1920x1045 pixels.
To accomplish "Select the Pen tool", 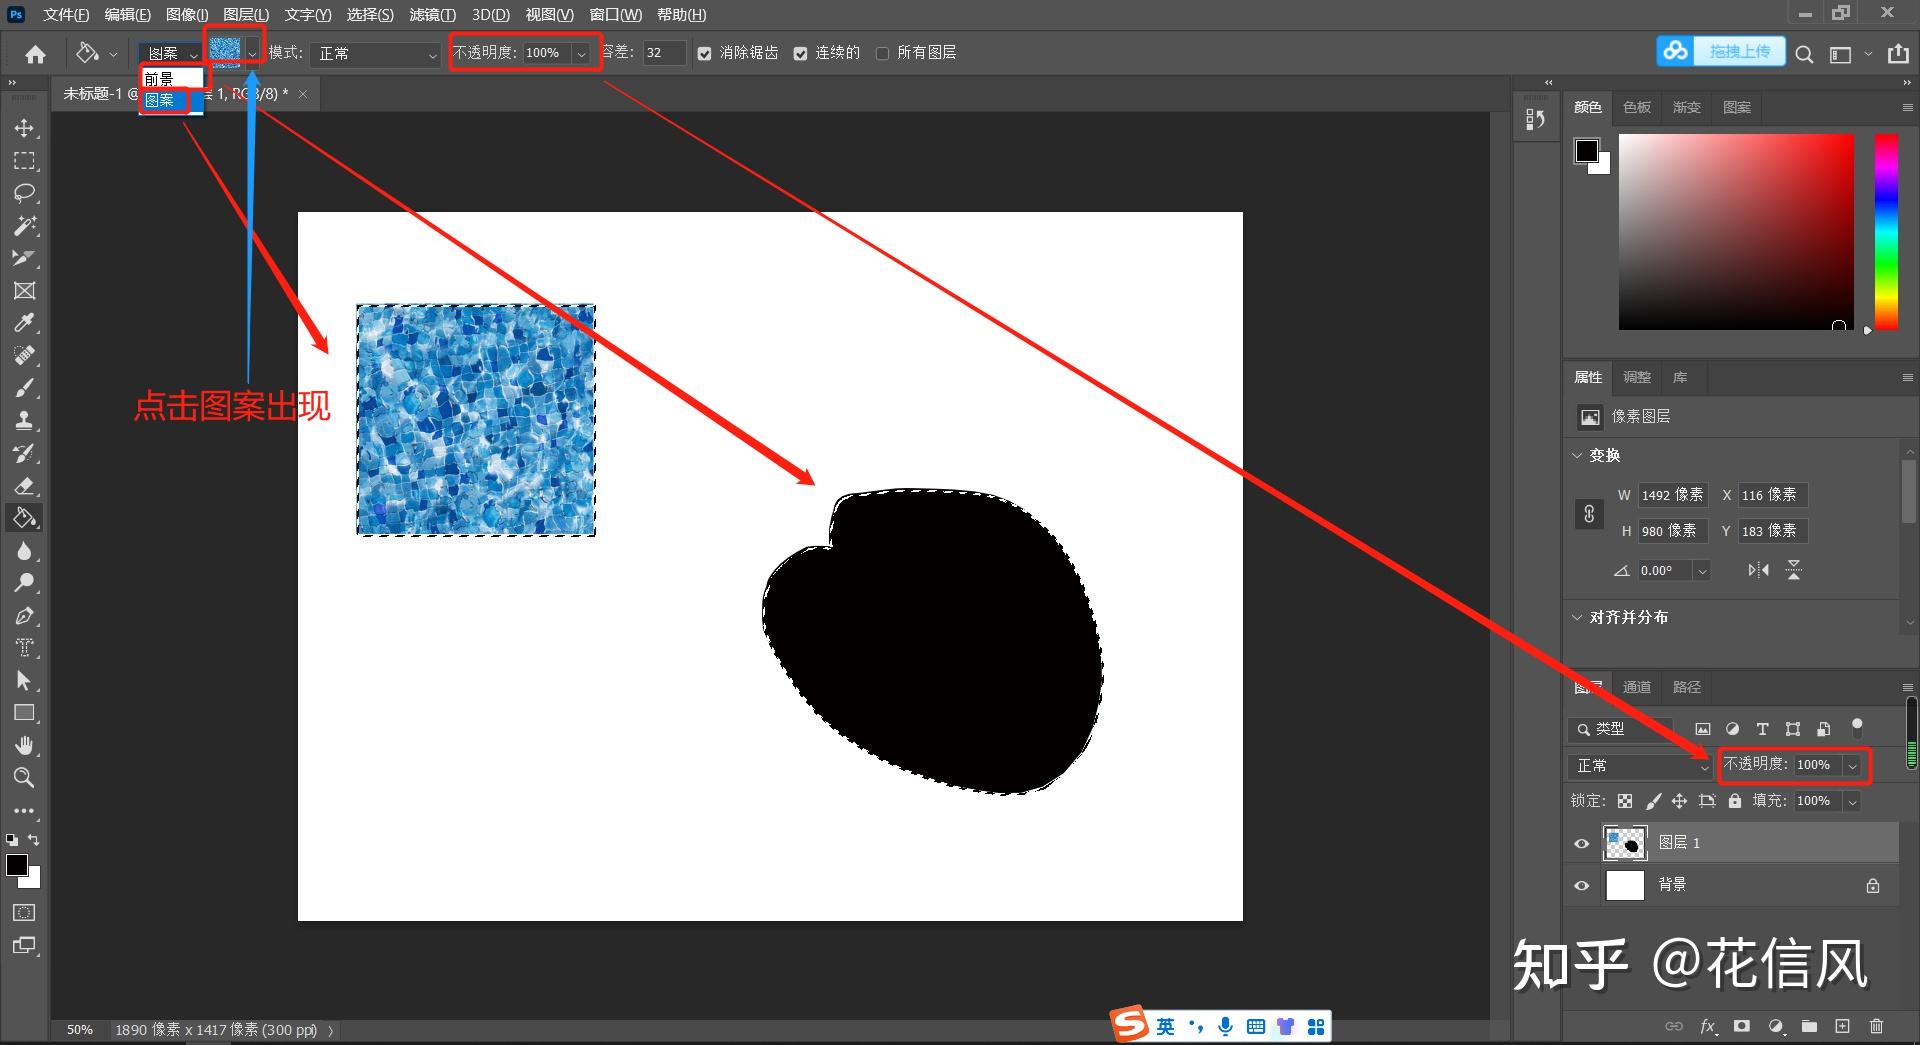I will point(25,616).
